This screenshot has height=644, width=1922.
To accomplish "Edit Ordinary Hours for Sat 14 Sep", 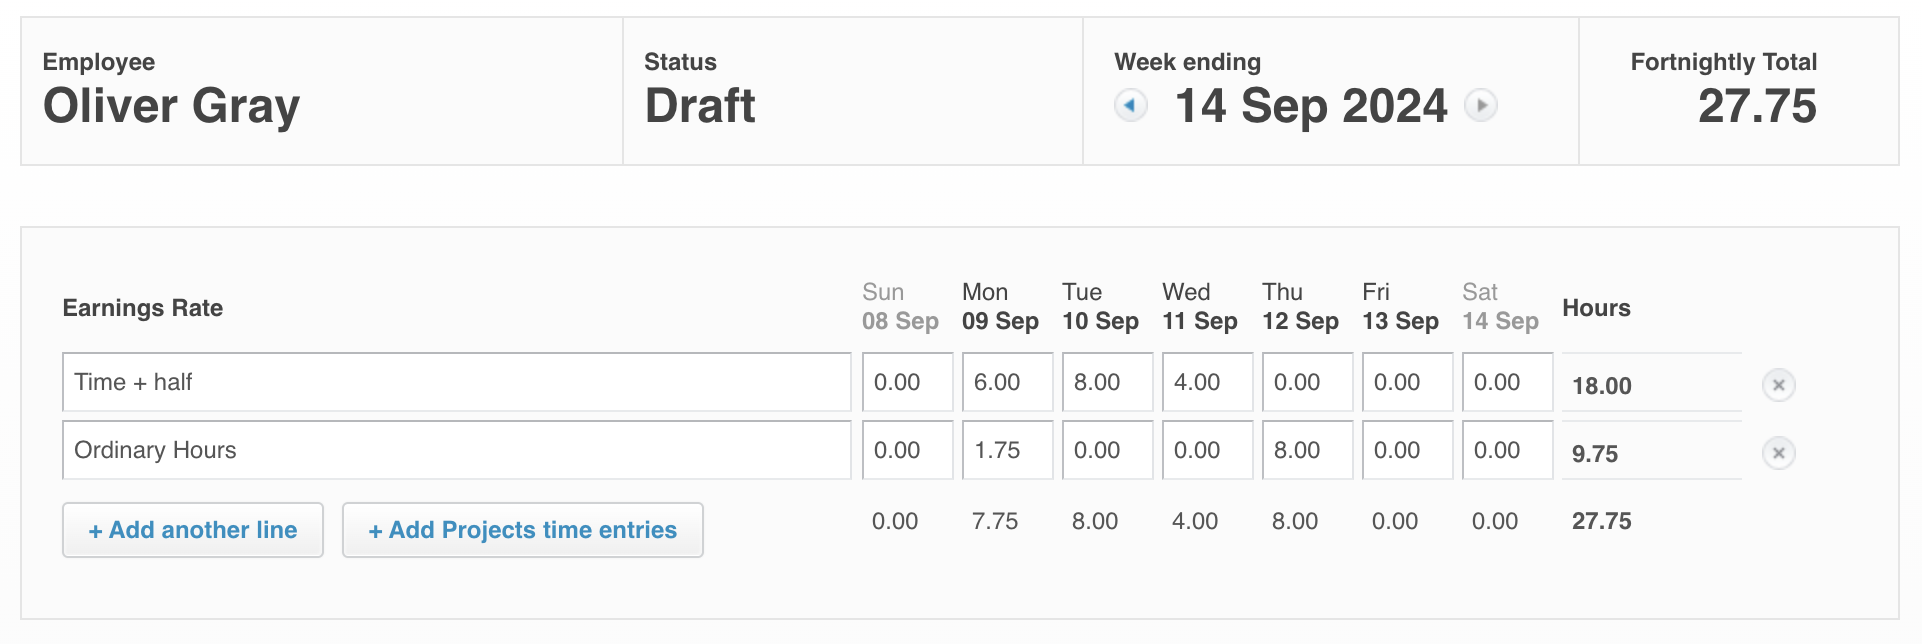I will (x=1507, y=450).
